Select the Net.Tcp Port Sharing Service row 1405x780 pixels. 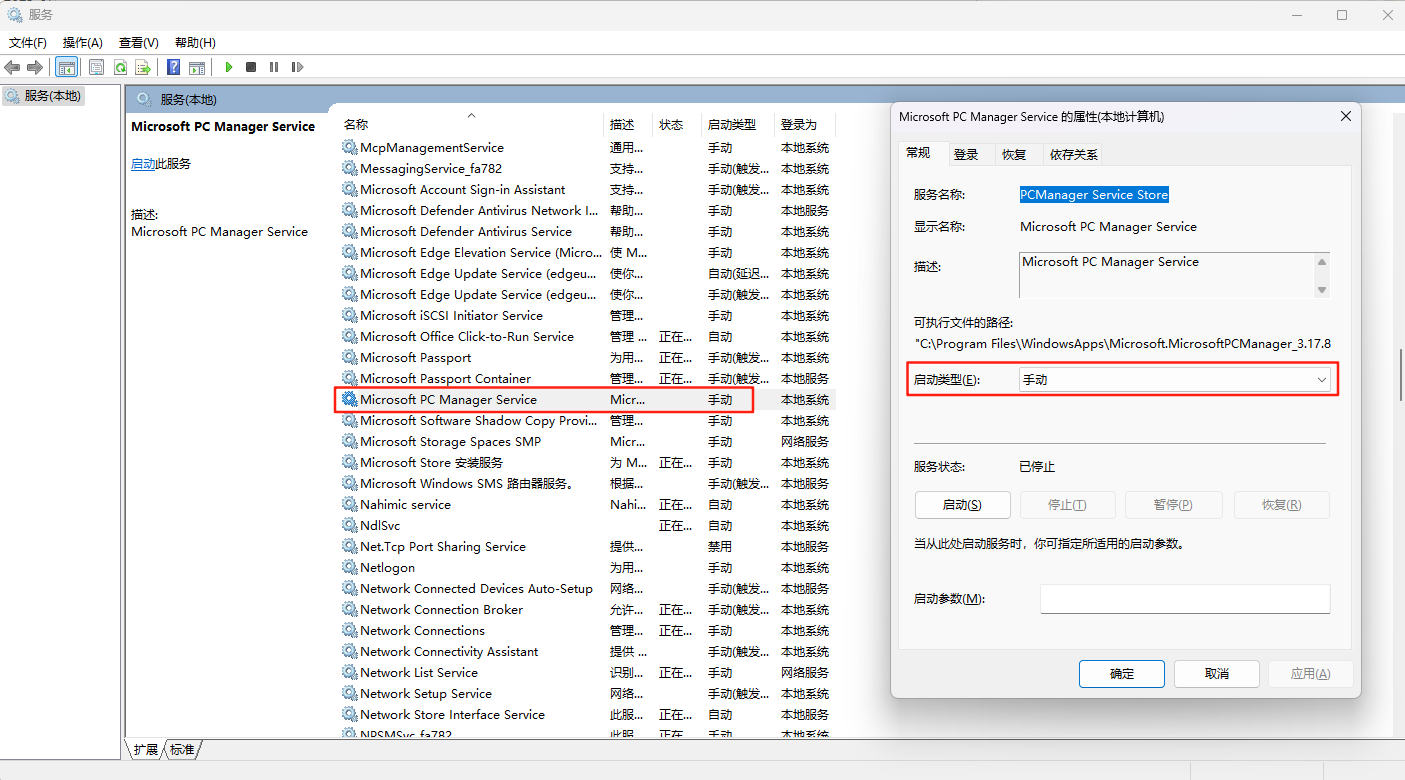[x=587, y=546]
